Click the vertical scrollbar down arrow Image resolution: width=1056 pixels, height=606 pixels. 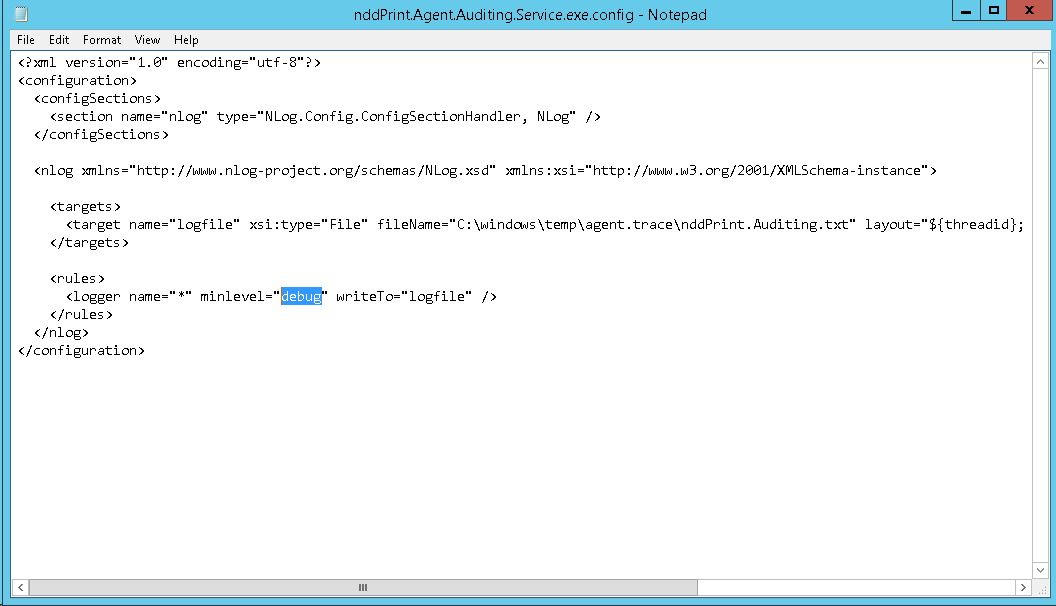pyautogui.click(x=1041, y=570)
